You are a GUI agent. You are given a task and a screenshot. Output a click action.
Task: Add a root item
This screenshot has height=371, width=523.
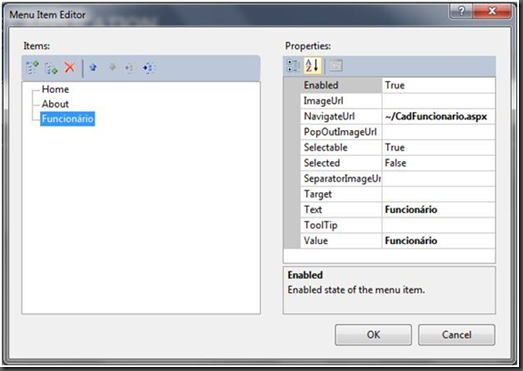[x=32, y=68]
